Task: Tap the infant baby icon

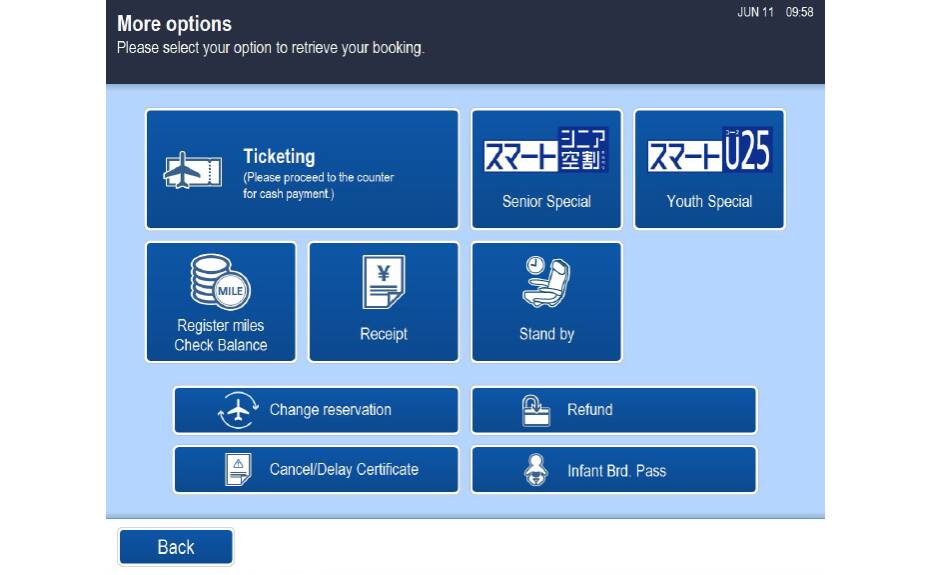Action: coord(536,470)
